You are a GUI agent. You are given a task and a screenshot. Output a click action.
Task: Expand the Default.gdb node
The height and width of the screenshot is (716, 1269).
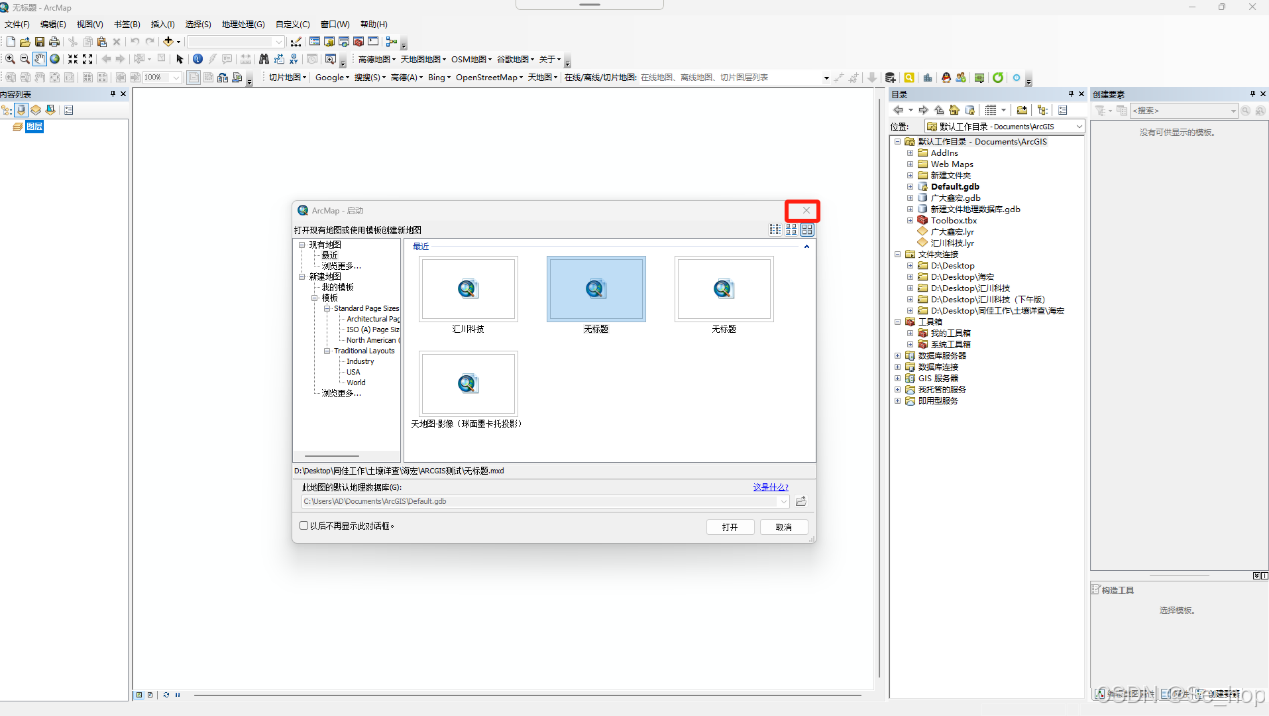pyautogui.click(x=910, y=186)
